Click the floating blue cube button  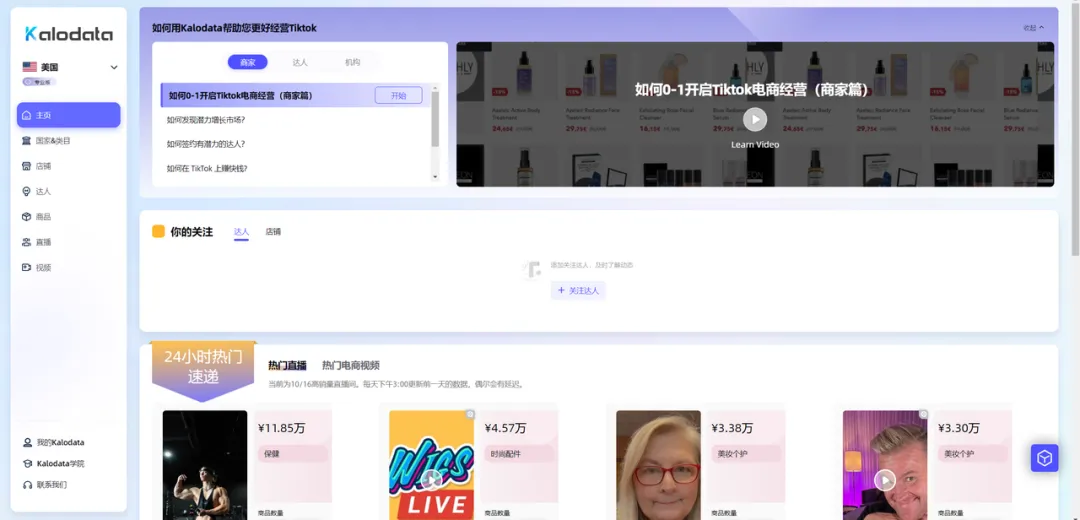(1044, 458)
